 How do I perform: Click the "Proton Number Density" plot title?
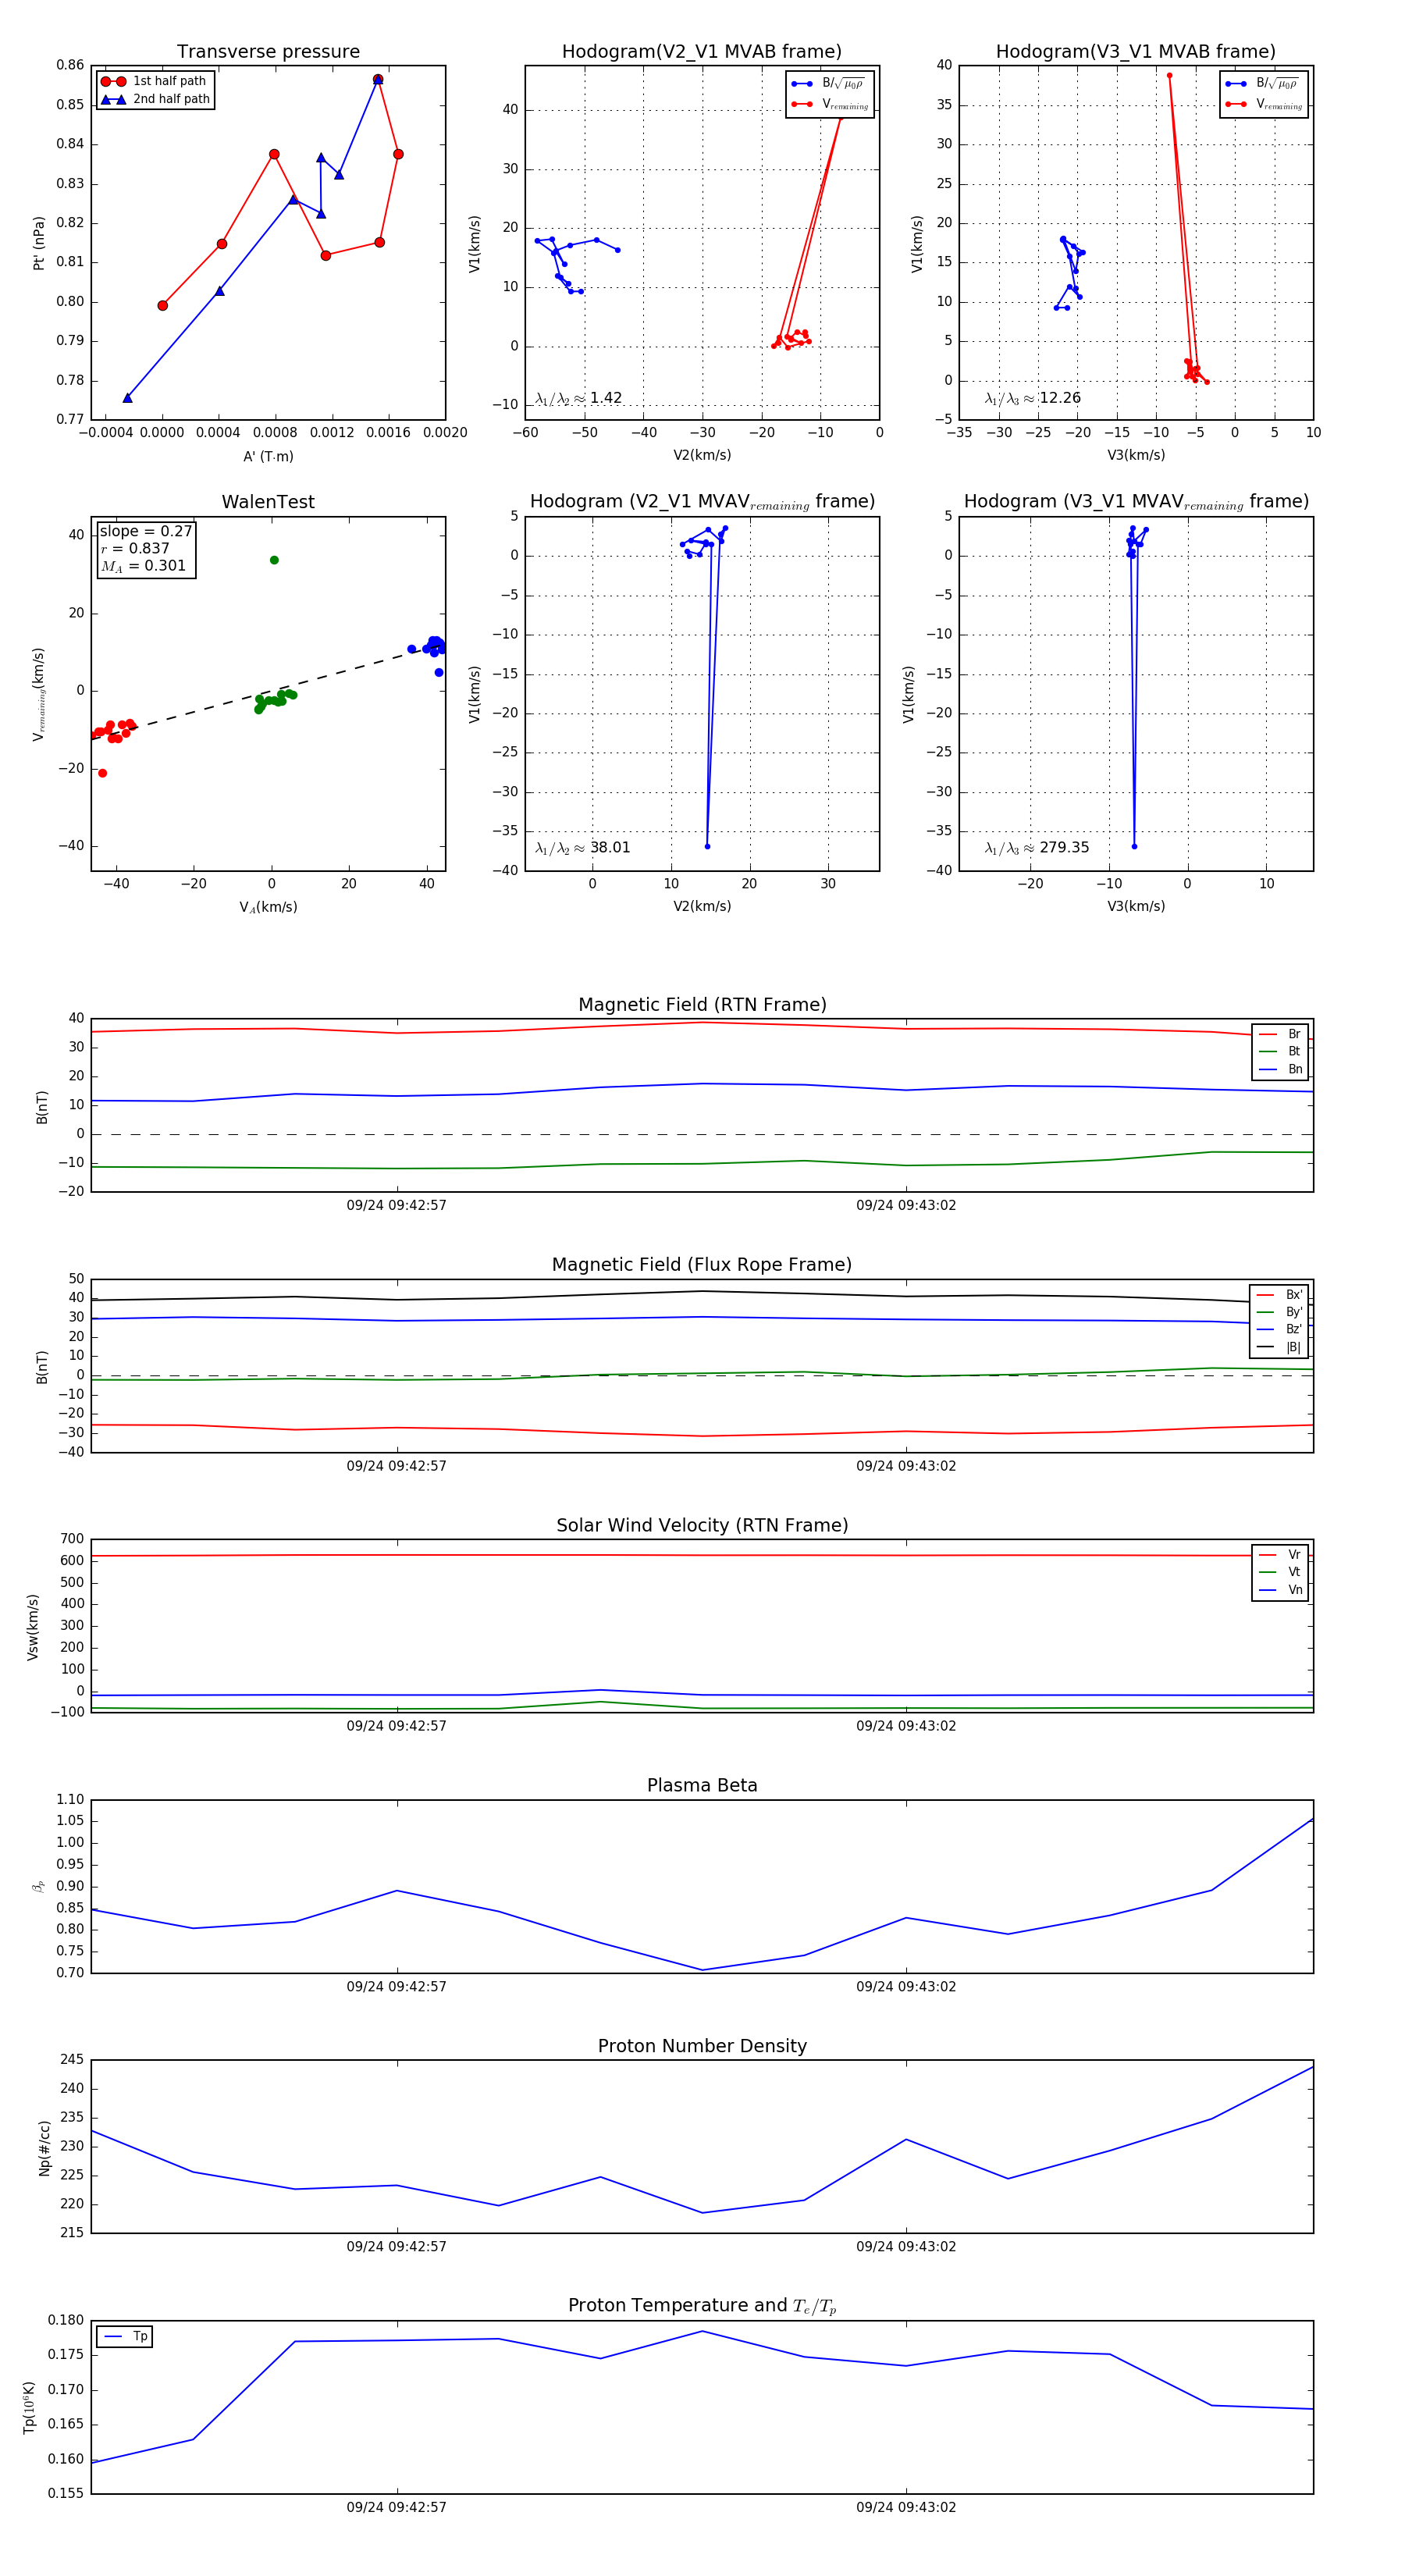702,2046
